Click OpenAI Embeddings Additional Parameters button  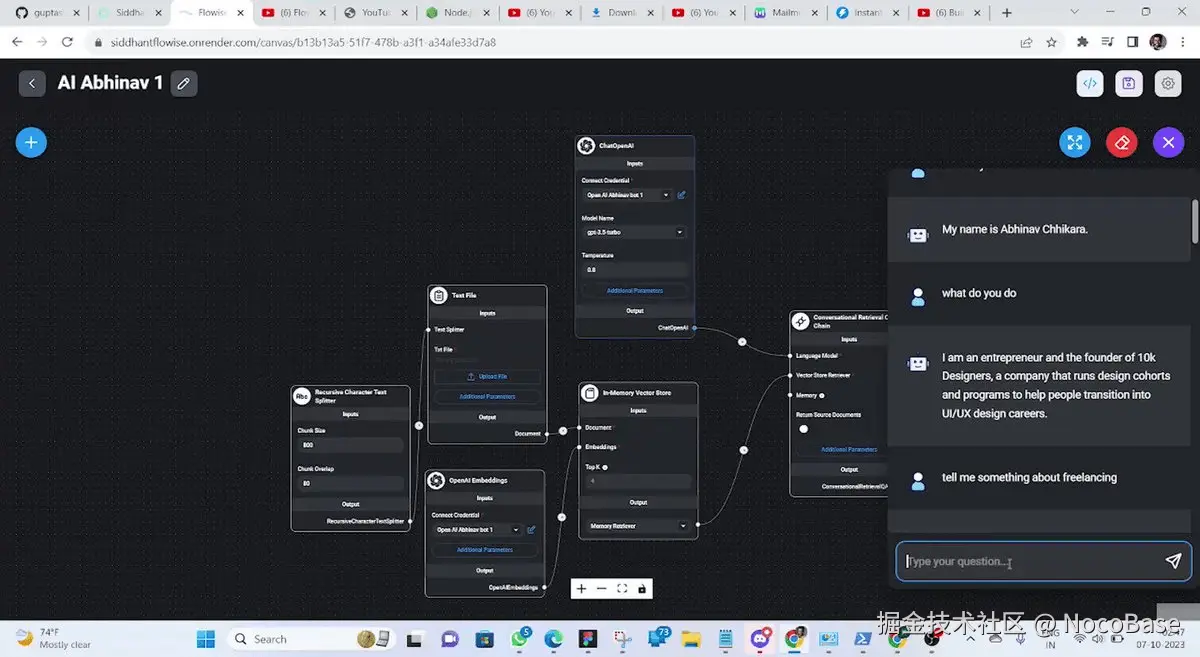[485, 550]
